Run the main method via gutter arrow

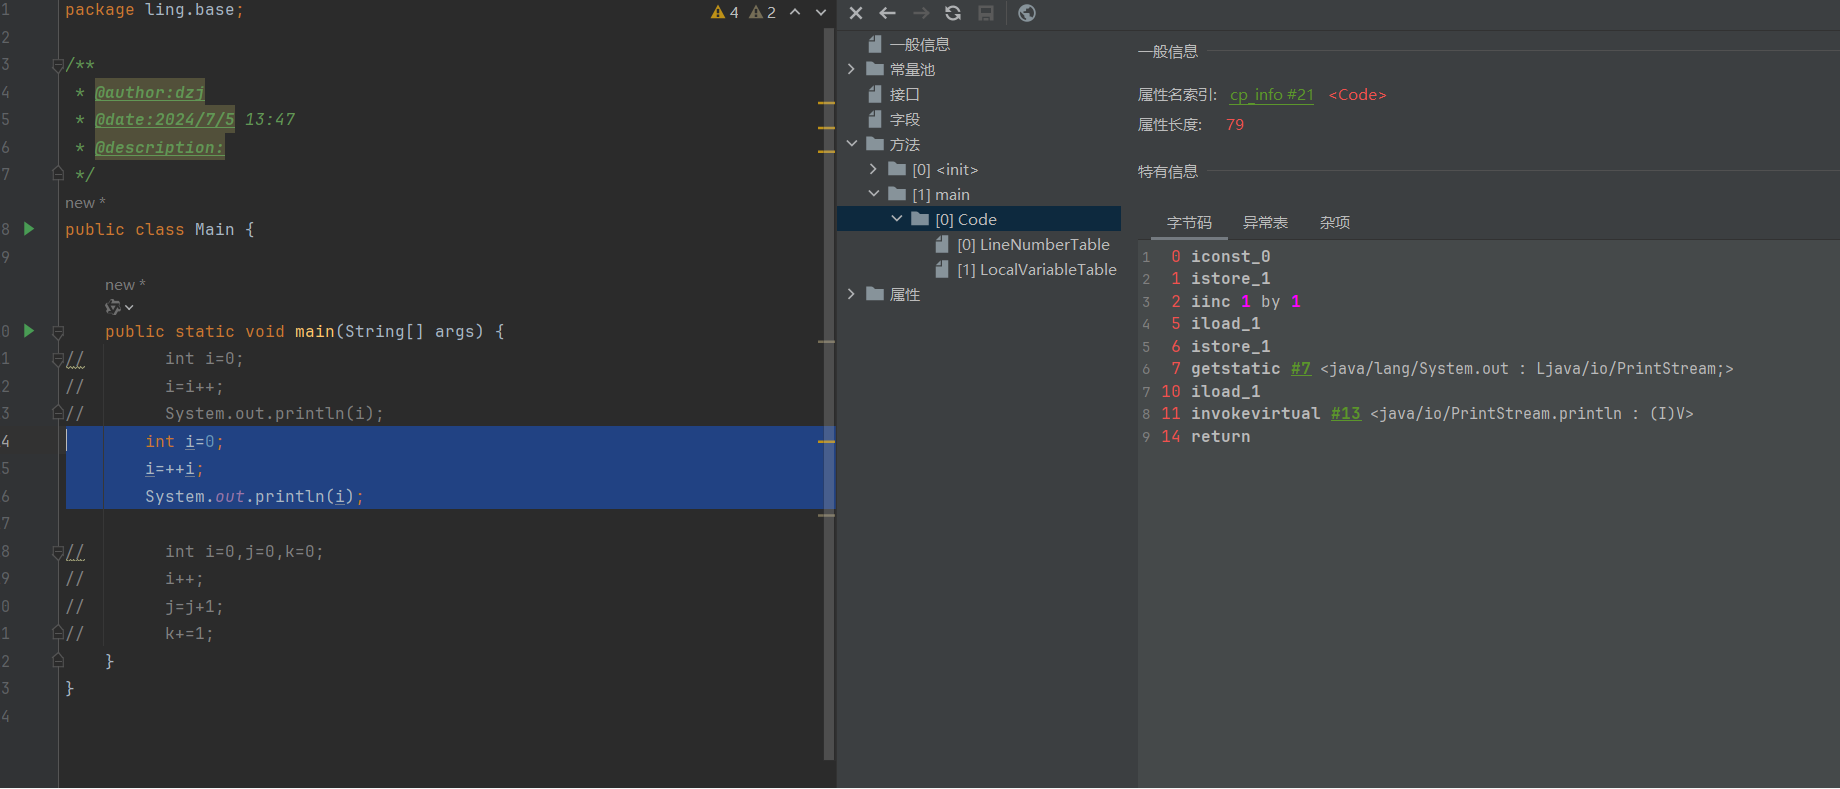tap(29, 331)
